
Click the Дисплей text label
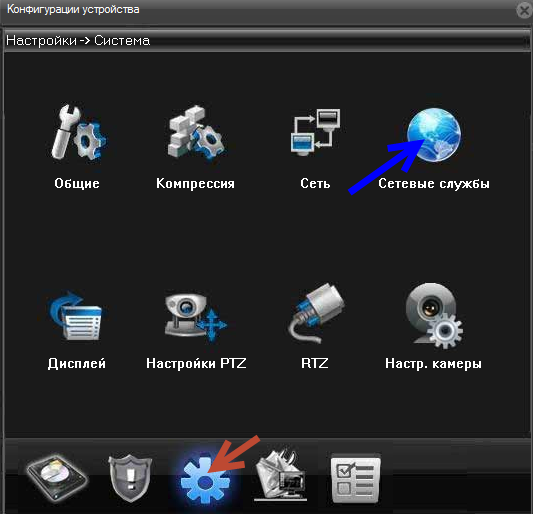(77, 364)
